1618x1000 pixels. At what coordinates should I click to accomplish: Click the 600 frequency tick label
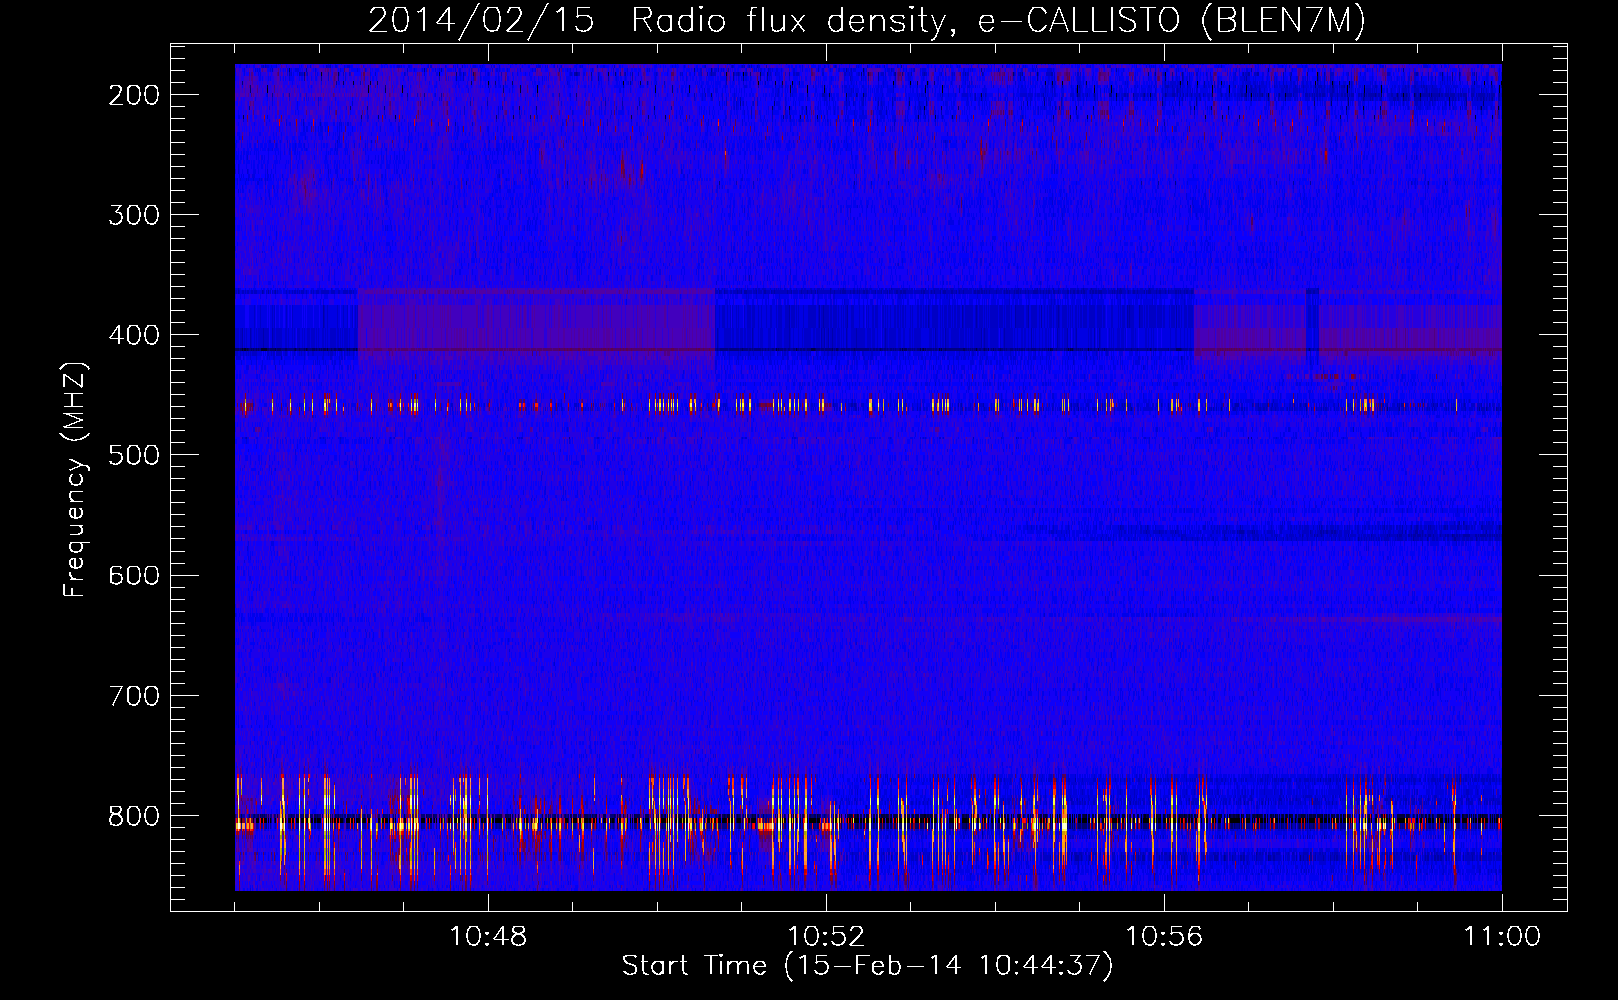click(134, 575)
